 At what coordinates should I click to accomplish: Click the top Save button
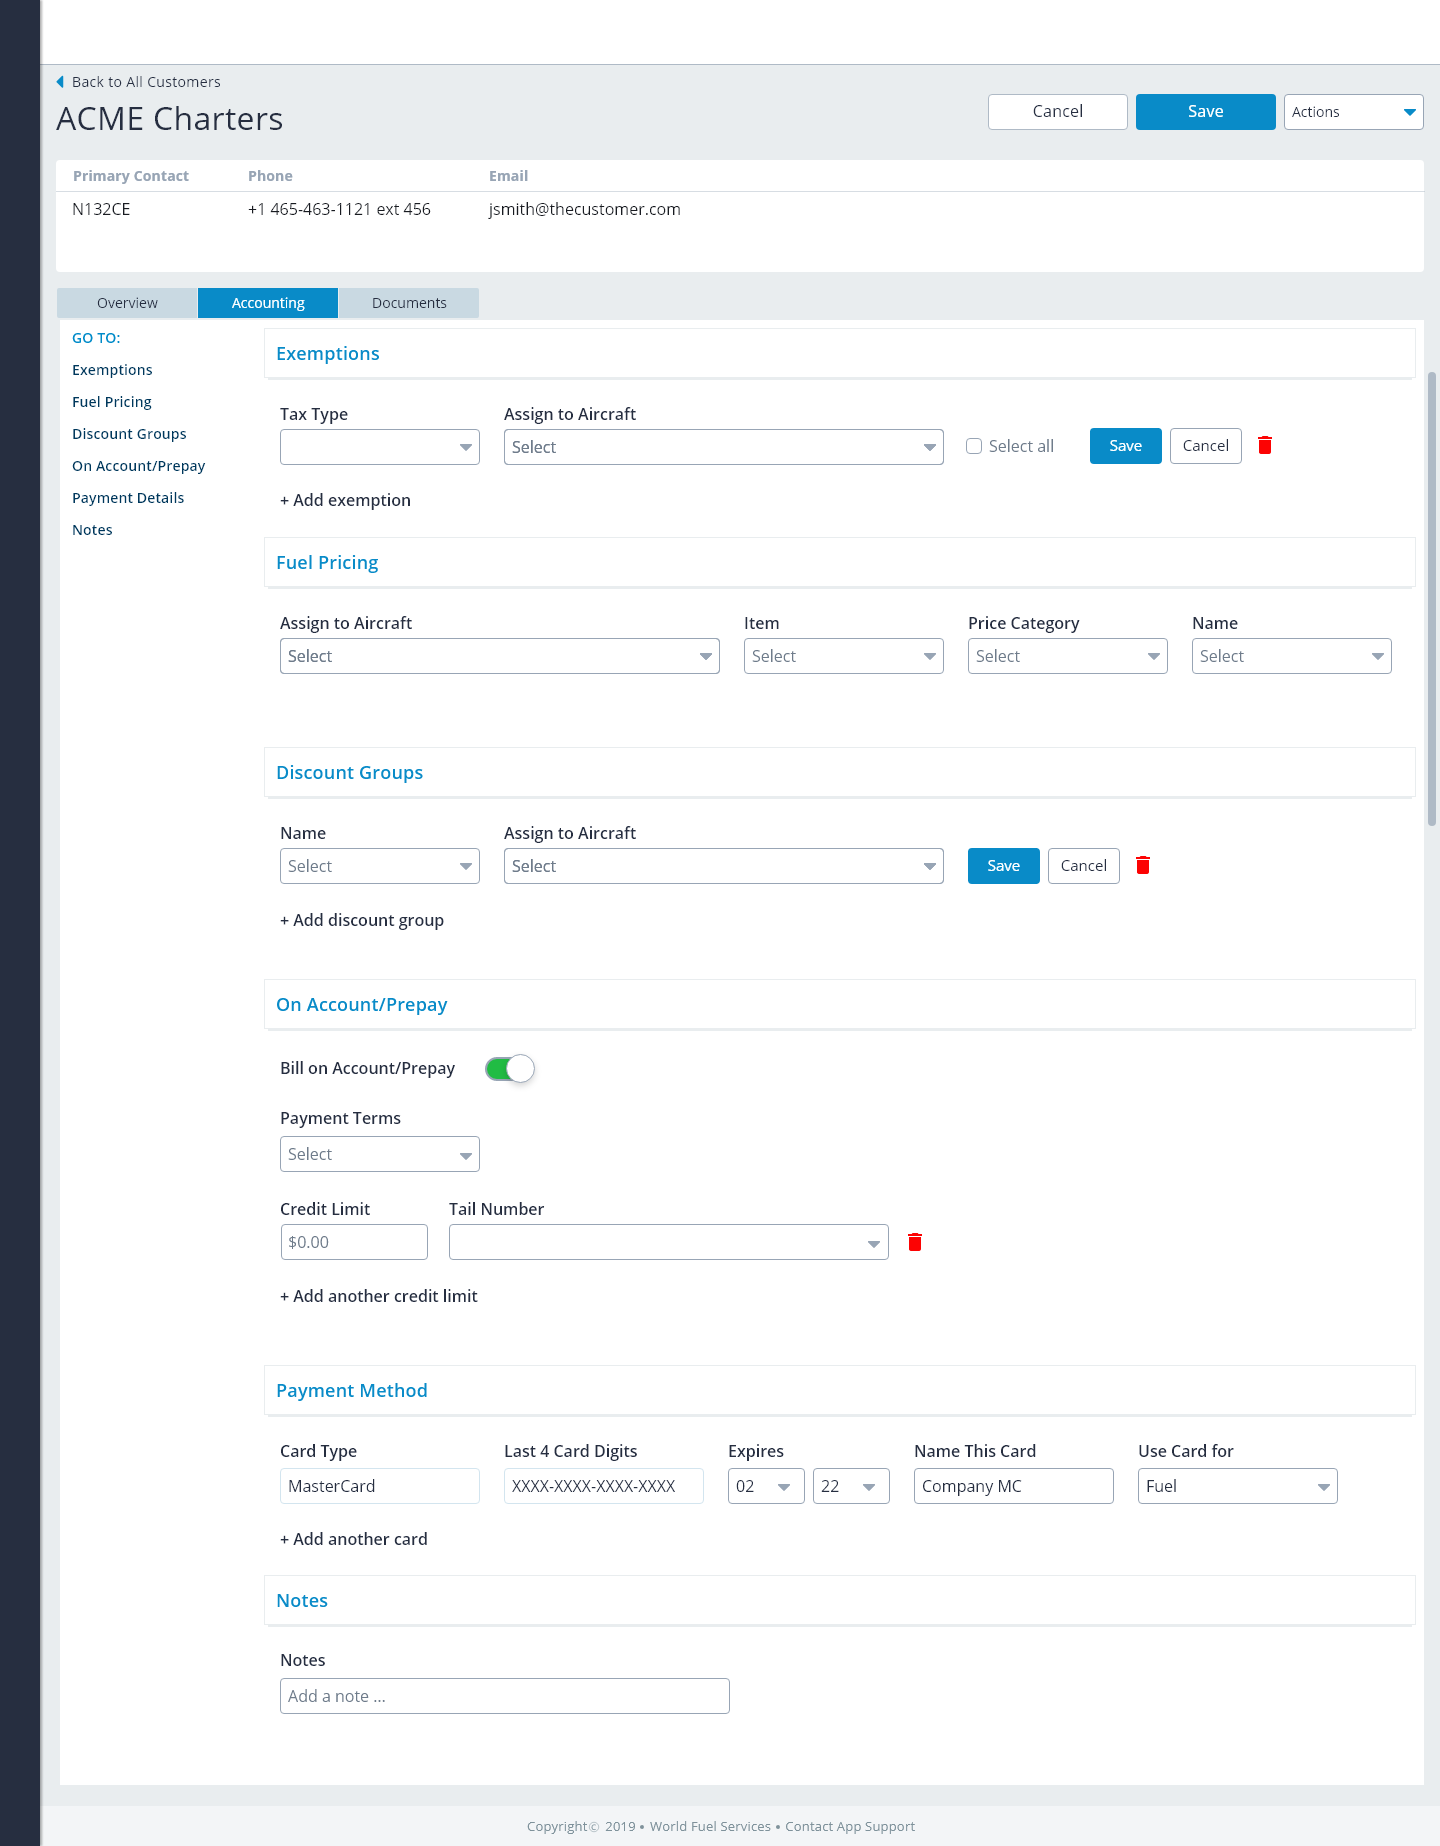[x=1205, y=112]
